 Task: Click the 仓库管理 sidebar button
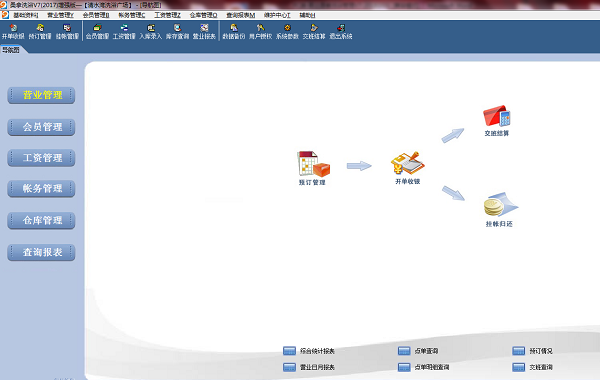41,220
